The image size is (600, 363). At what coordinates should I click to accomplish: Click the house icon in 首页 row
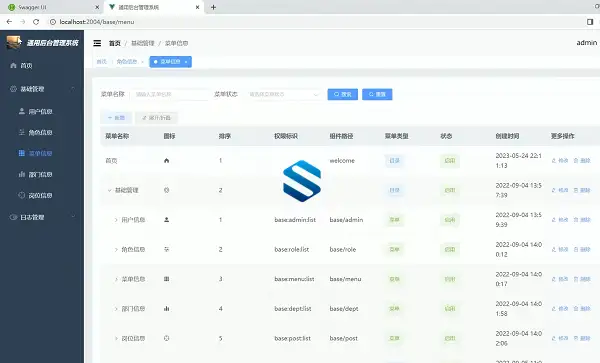click(x=166, y=161)
